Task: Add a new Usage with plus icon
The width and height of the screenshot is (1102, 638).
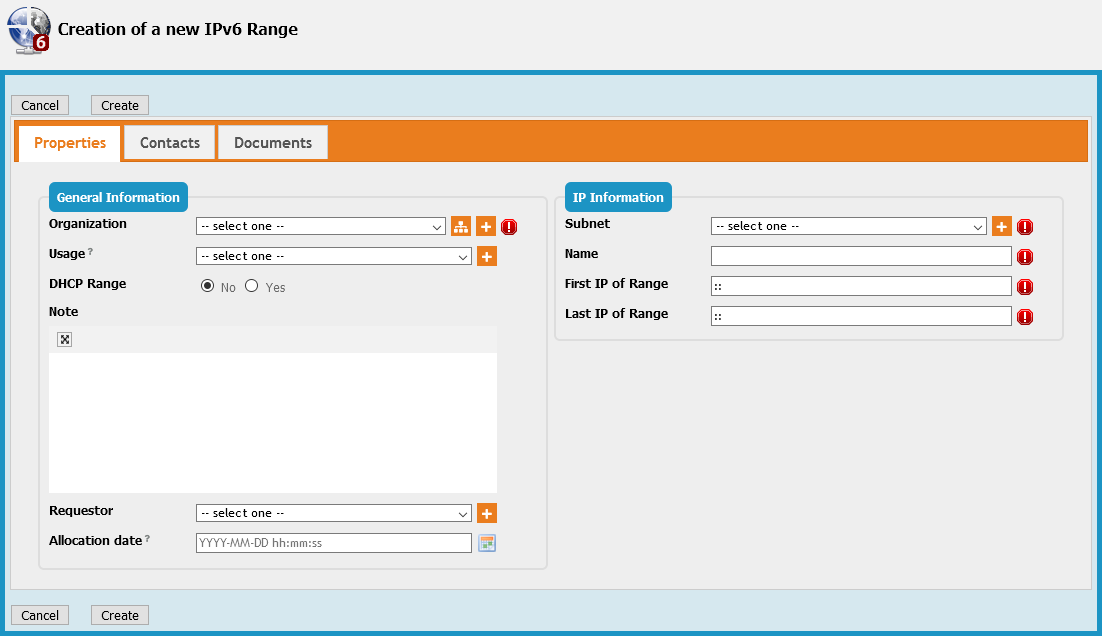Action: 487,257
